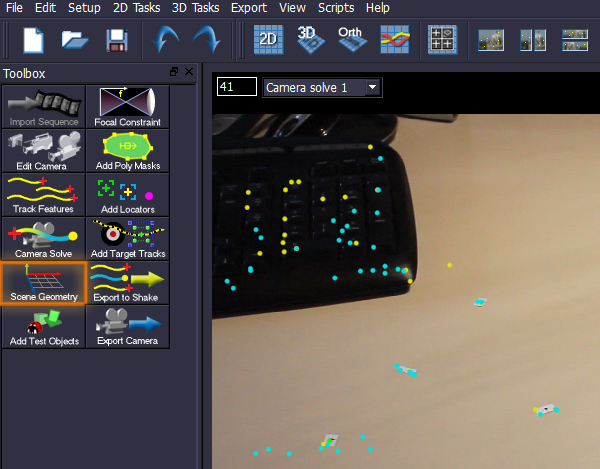Open the Setup menu
The width and height of the screenshot is (600, 469).
click(84, 8)
